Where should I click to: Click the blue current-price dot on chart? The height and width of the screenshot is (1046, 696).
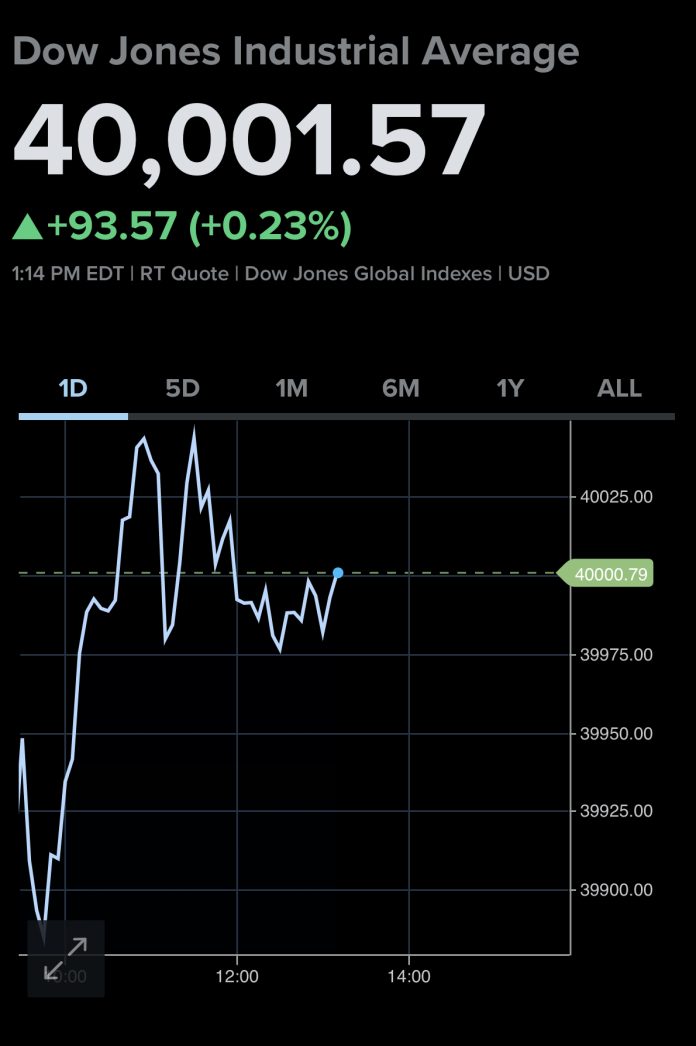click(338, 573)
